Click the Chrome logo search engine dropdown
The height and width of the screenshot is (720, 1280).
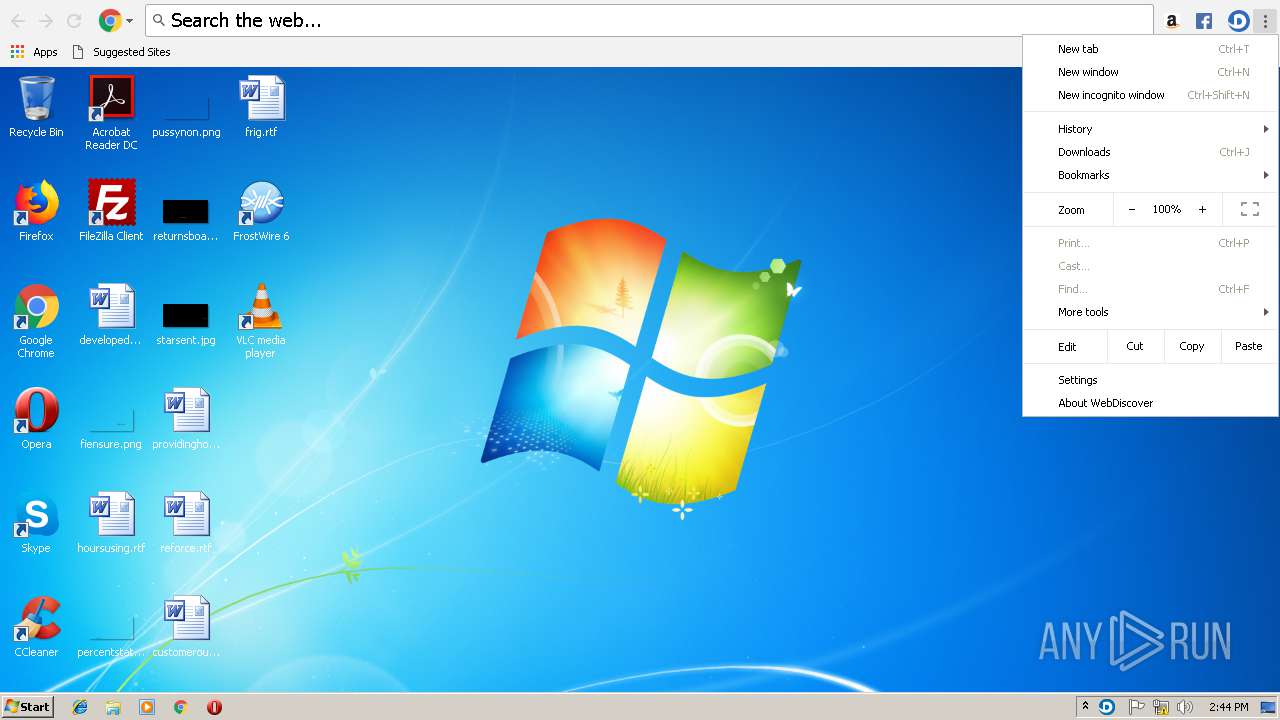[116, 20]
